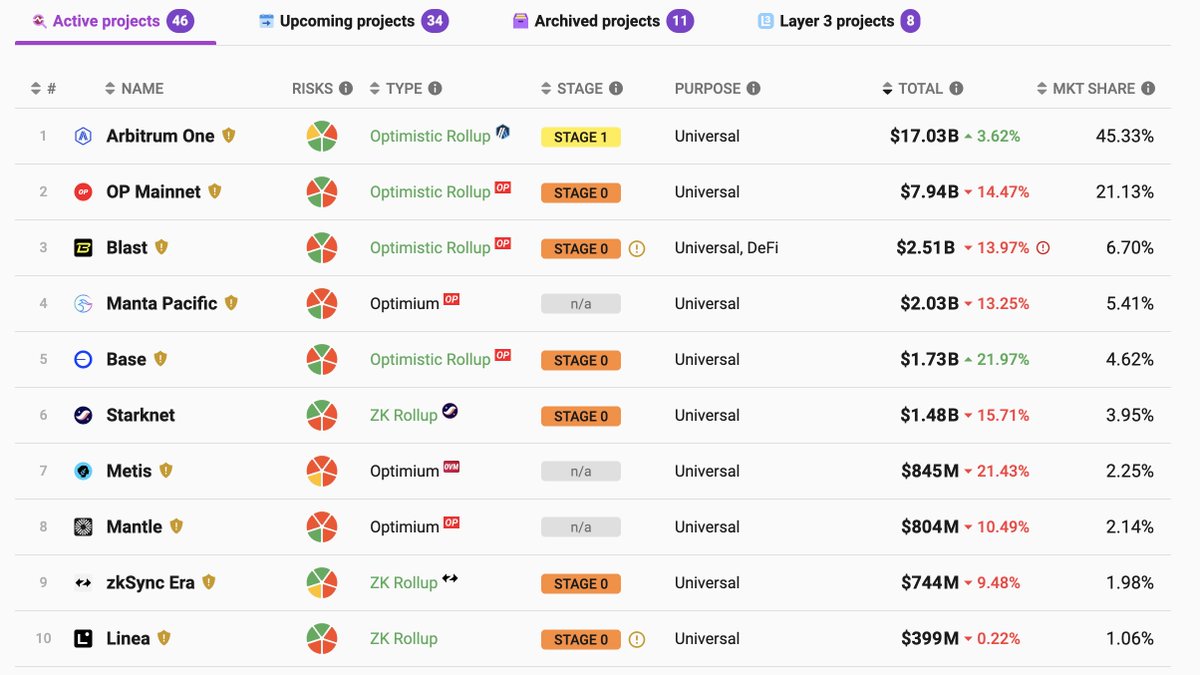The width and height of the screenshot is (1200, 675).
Task: Click the STAGE 1 badge for Arbitrum One
Action: [x=580, y=137]
